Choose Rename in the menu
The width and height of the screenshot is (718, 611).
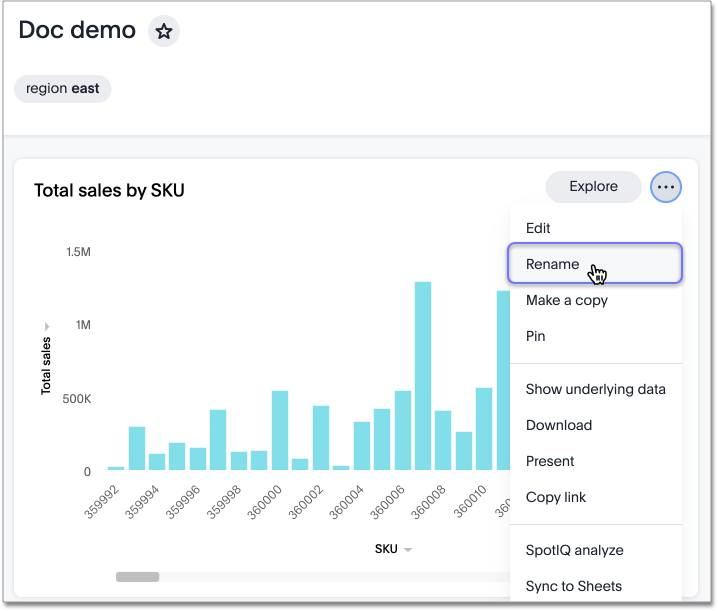[x=553, y=264]
